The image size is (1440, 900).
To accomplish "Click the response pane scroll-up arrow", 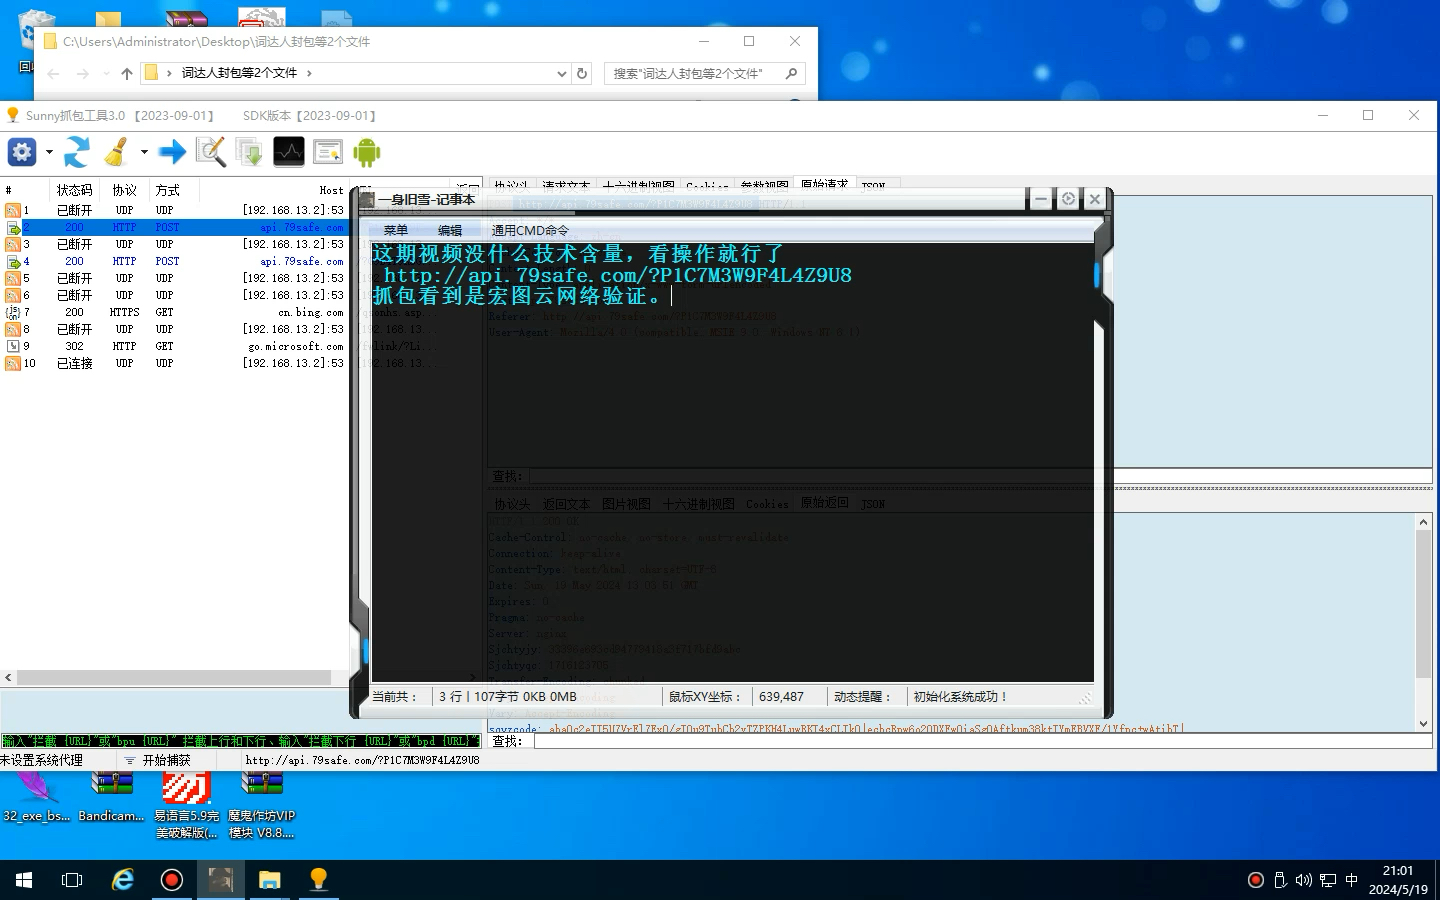I will pos(1423,522).
